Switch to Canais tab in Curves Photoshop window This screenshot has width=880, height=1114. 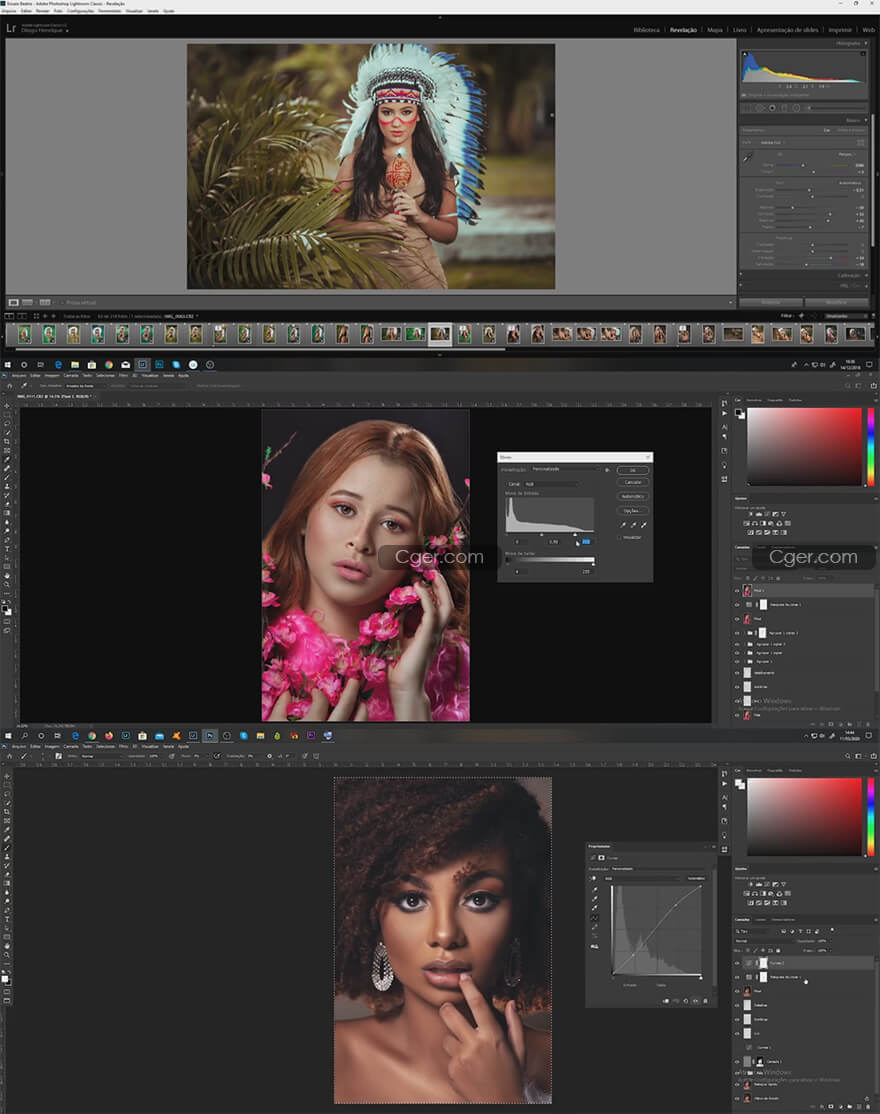click(761, 919)
